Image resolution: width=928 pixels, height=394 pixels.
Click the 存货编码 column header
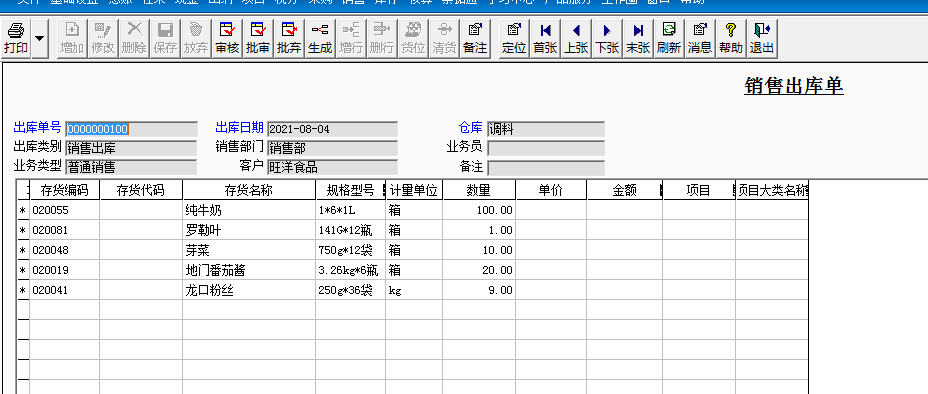coord(65,190)
